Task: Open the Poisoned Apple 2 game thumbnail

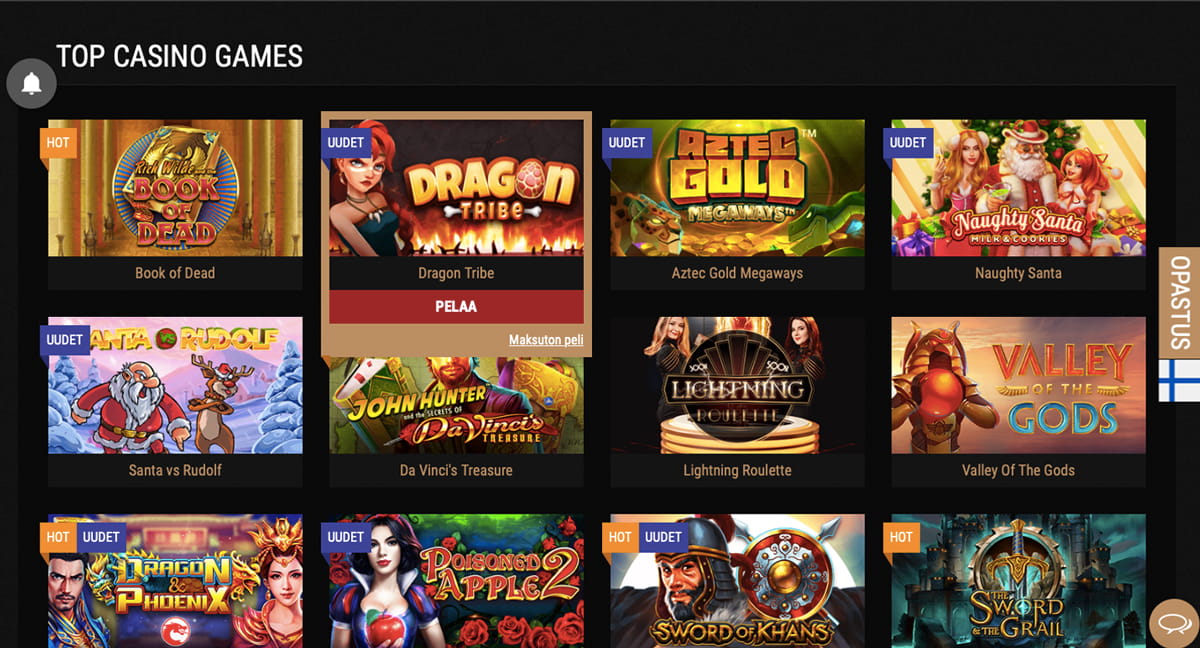Action: pos(456,581)
